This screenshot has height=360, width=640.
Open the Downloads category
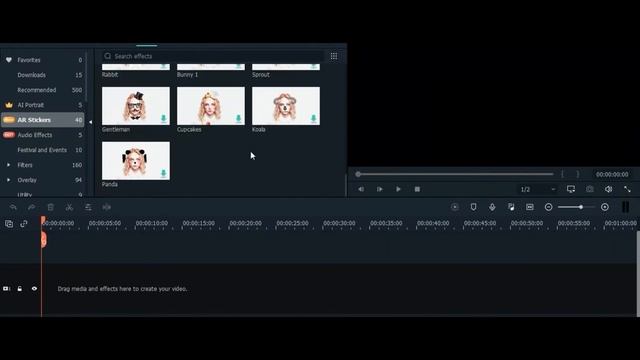pos(31,75)
